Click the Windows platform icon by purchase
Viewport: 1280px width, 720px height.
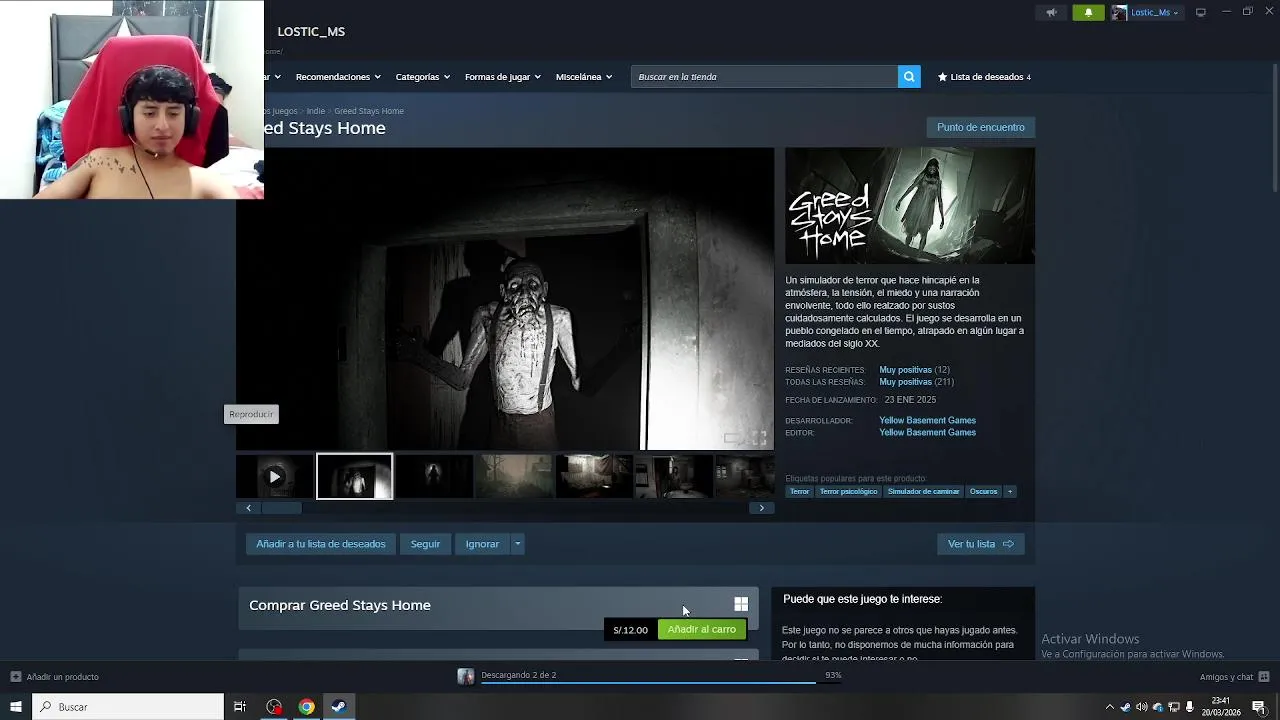(x=741, y=604)
